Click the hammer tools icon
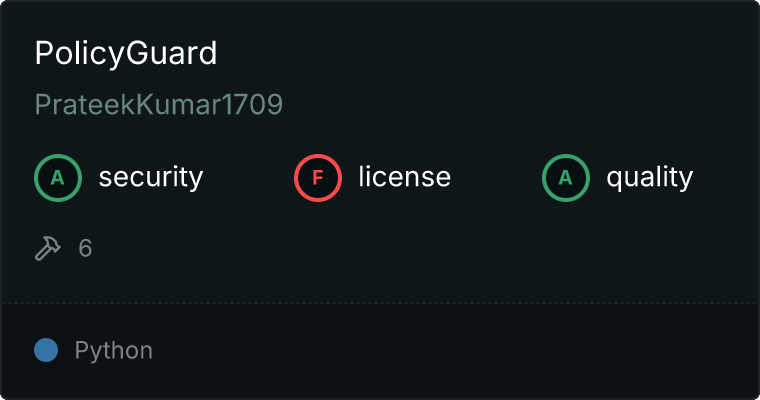Screen dimensions: 760x400 (x=48, y=248)
